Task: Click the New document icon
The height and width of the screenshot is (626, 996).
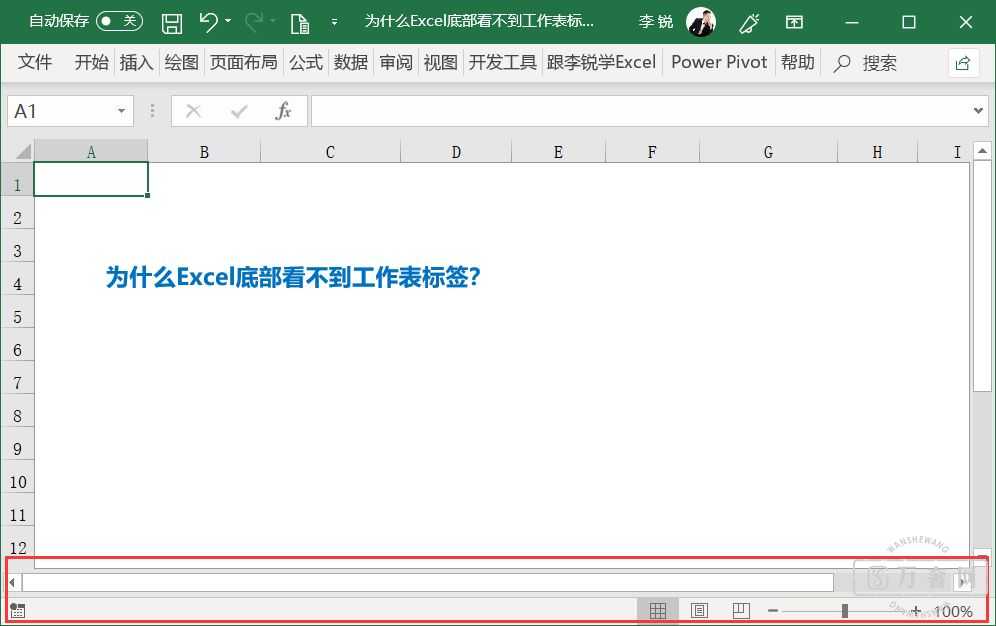Action: pyautogui.click(x=299, y=22)
